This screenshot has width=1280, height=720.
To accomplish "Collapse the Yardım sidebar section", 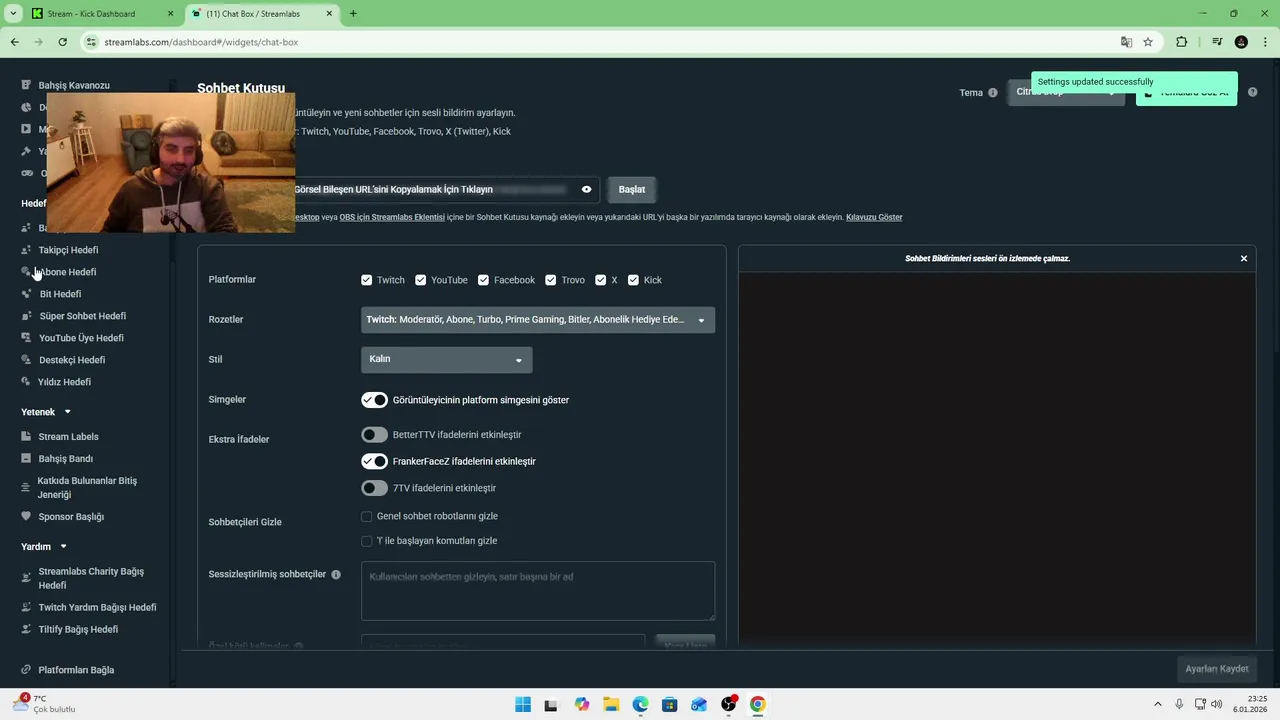I will pyautogui.click(x=63, y=547).
